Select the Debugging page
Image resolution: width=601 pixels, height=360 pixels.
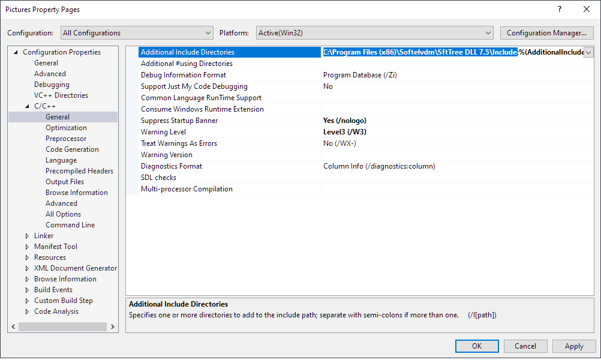click(x=52, y=84)
